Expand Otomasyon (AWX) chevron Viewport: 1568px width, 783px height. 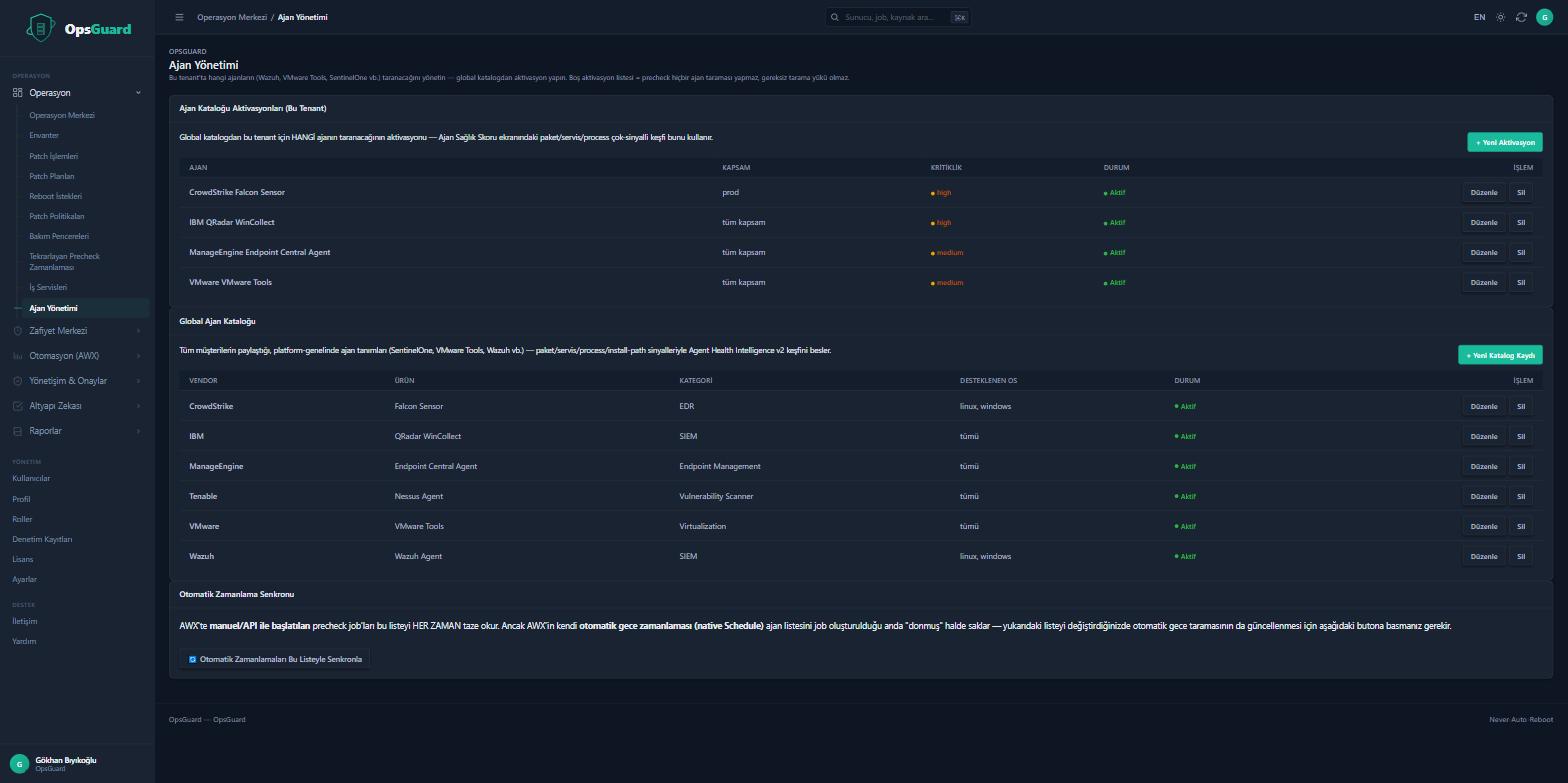click(x=138, y=356)
